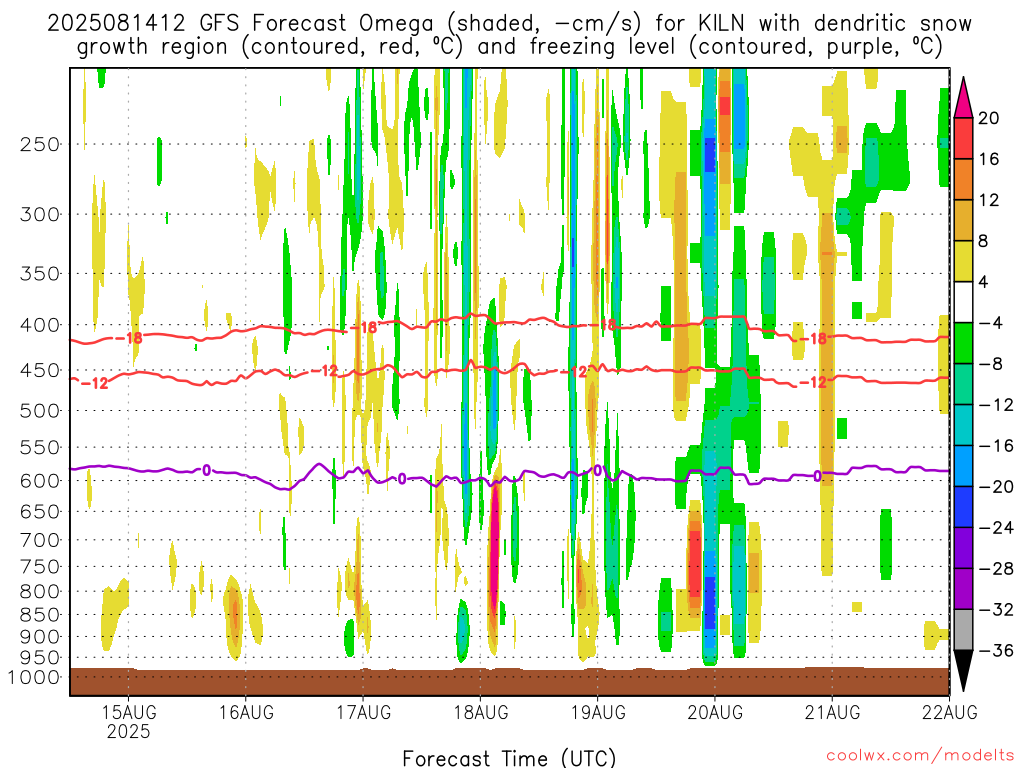Click the 17AUG date label
Screen dimensions: 1024x768
(364, 712)
